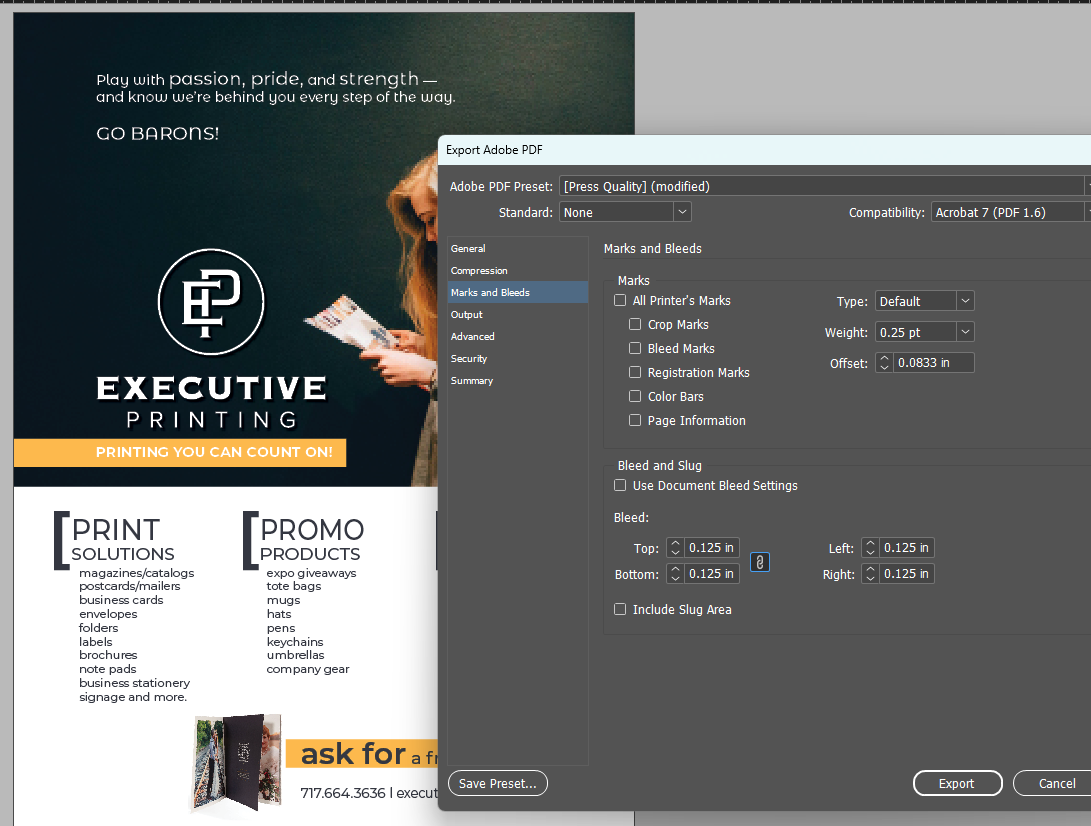Check the Crop Marks option

pos(635,324)
